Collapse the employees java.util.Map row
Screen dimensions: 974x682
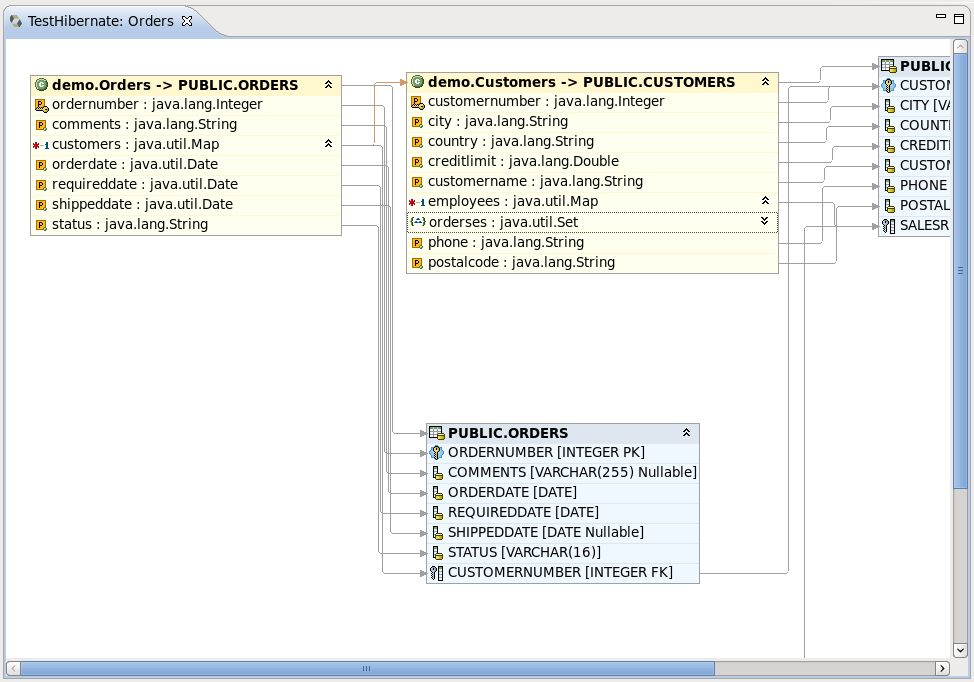coord(765,201)
